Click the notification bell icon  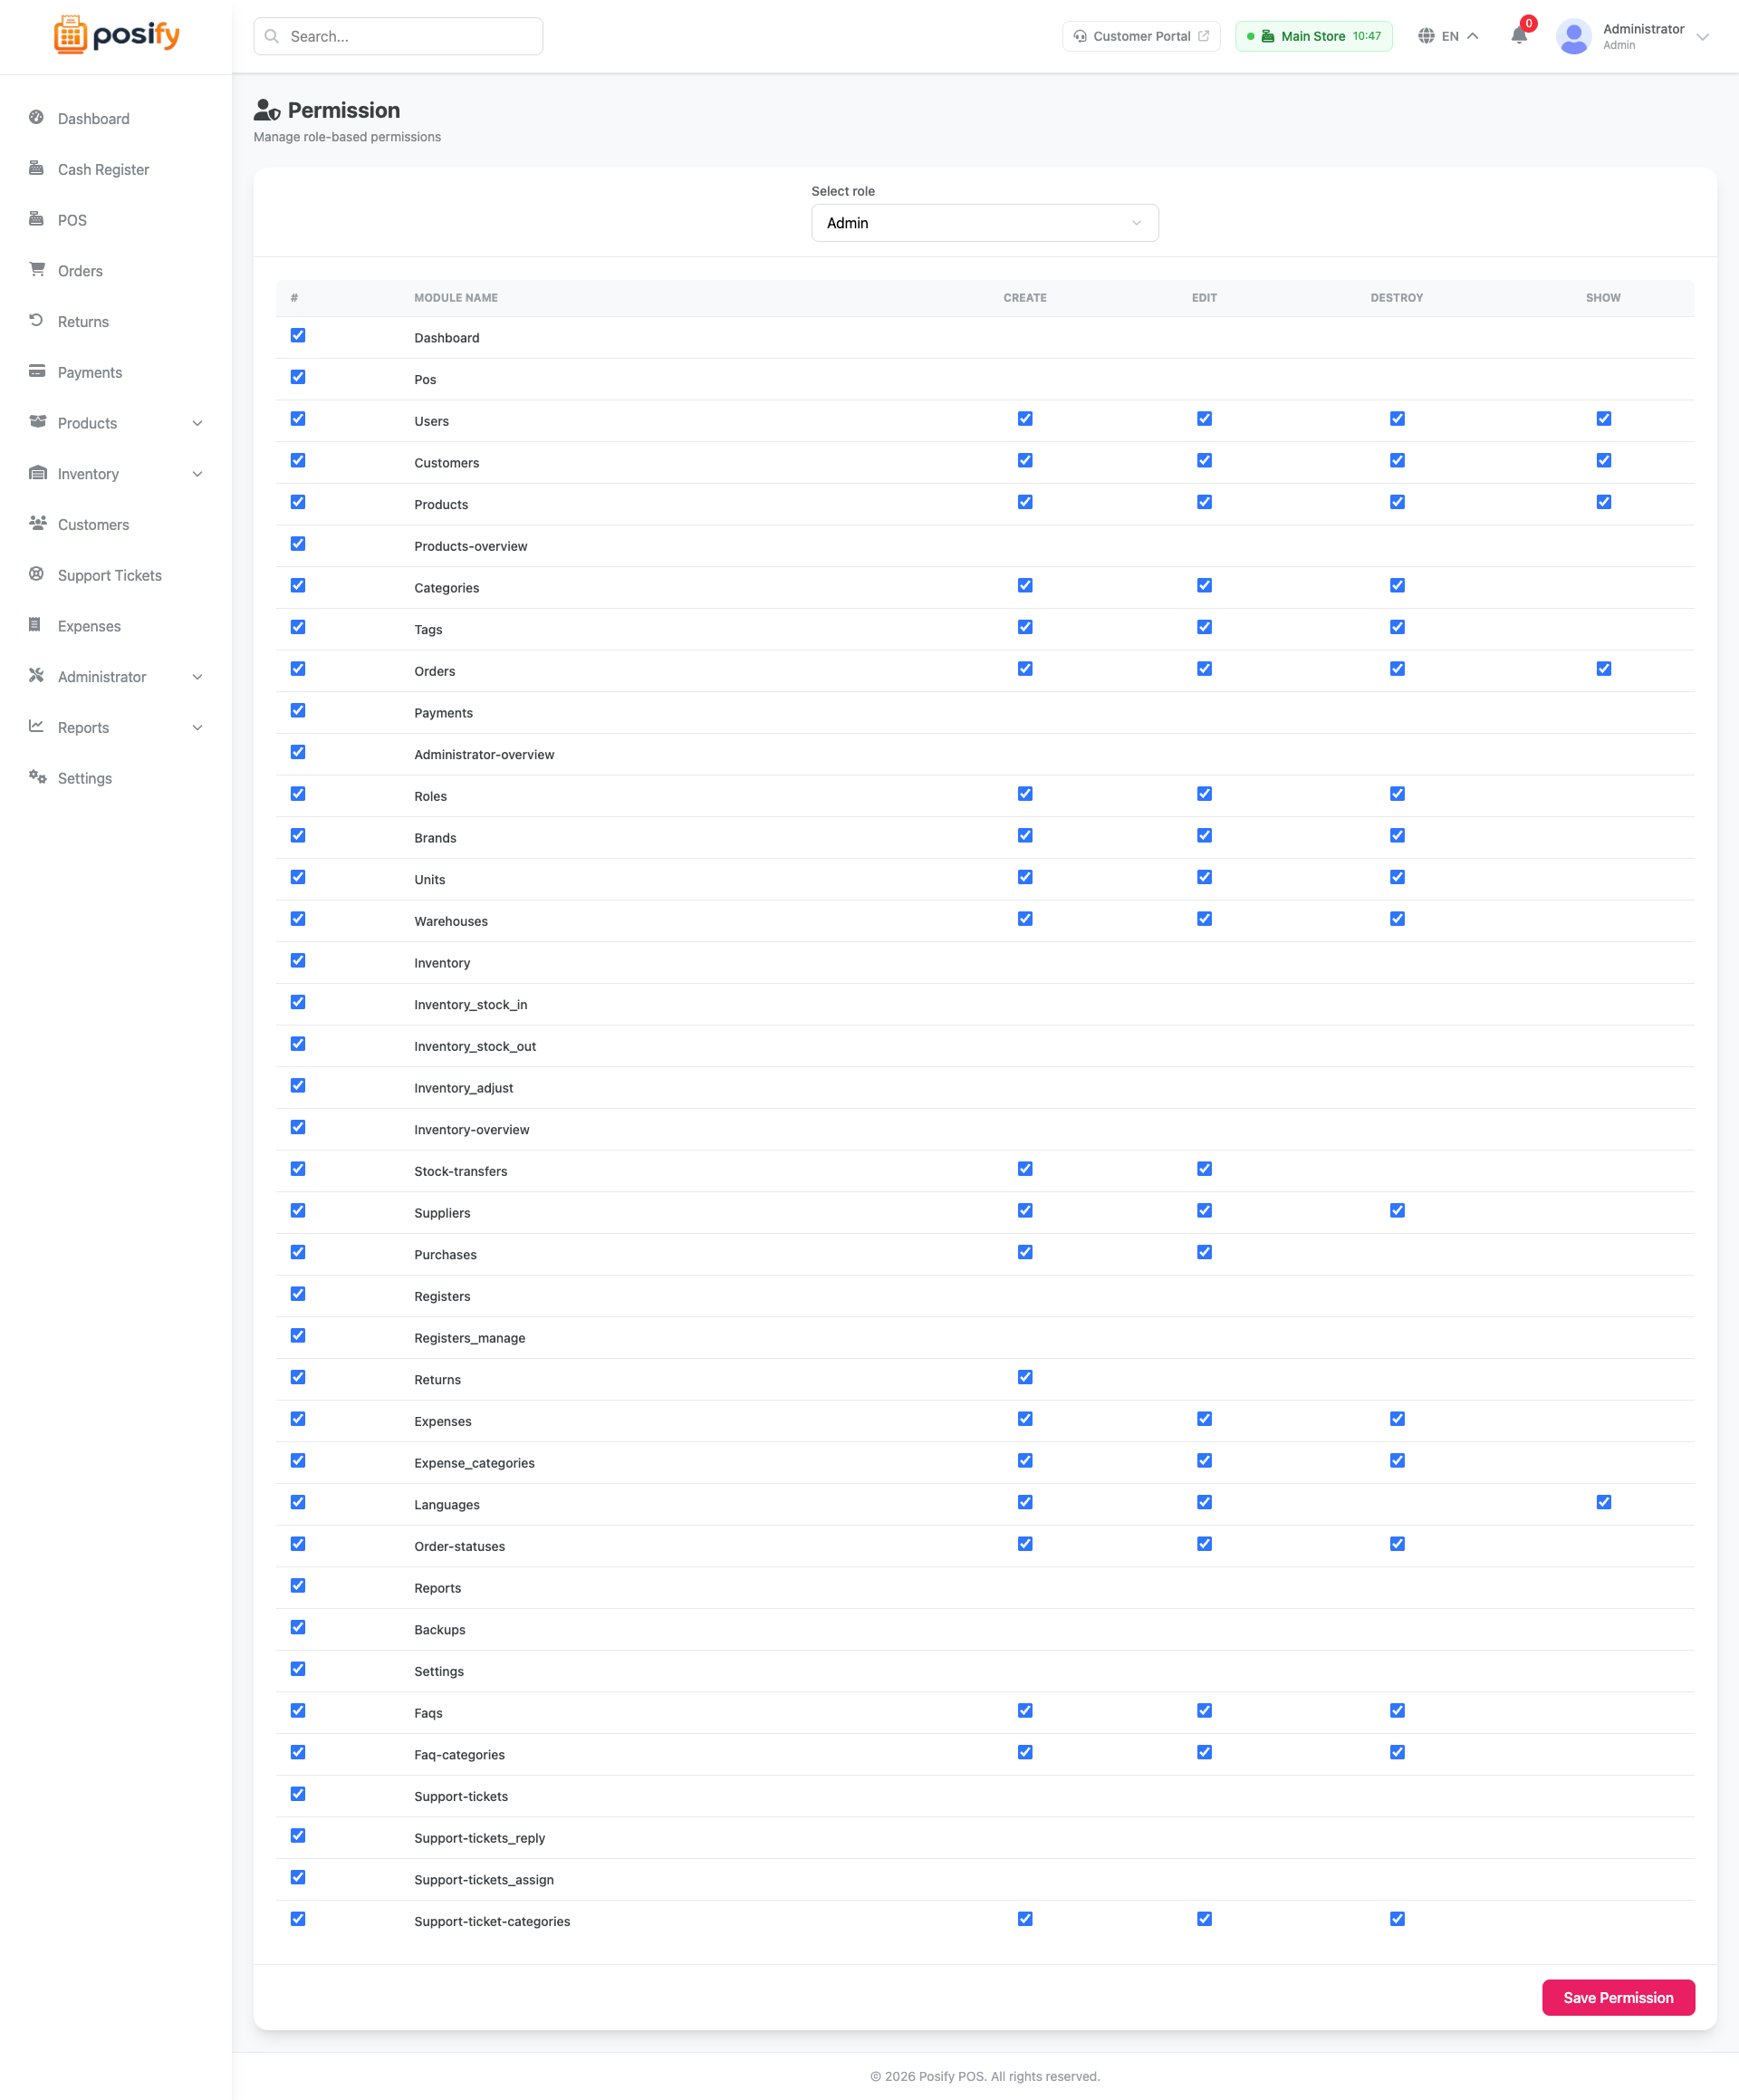pos(1519,35)
